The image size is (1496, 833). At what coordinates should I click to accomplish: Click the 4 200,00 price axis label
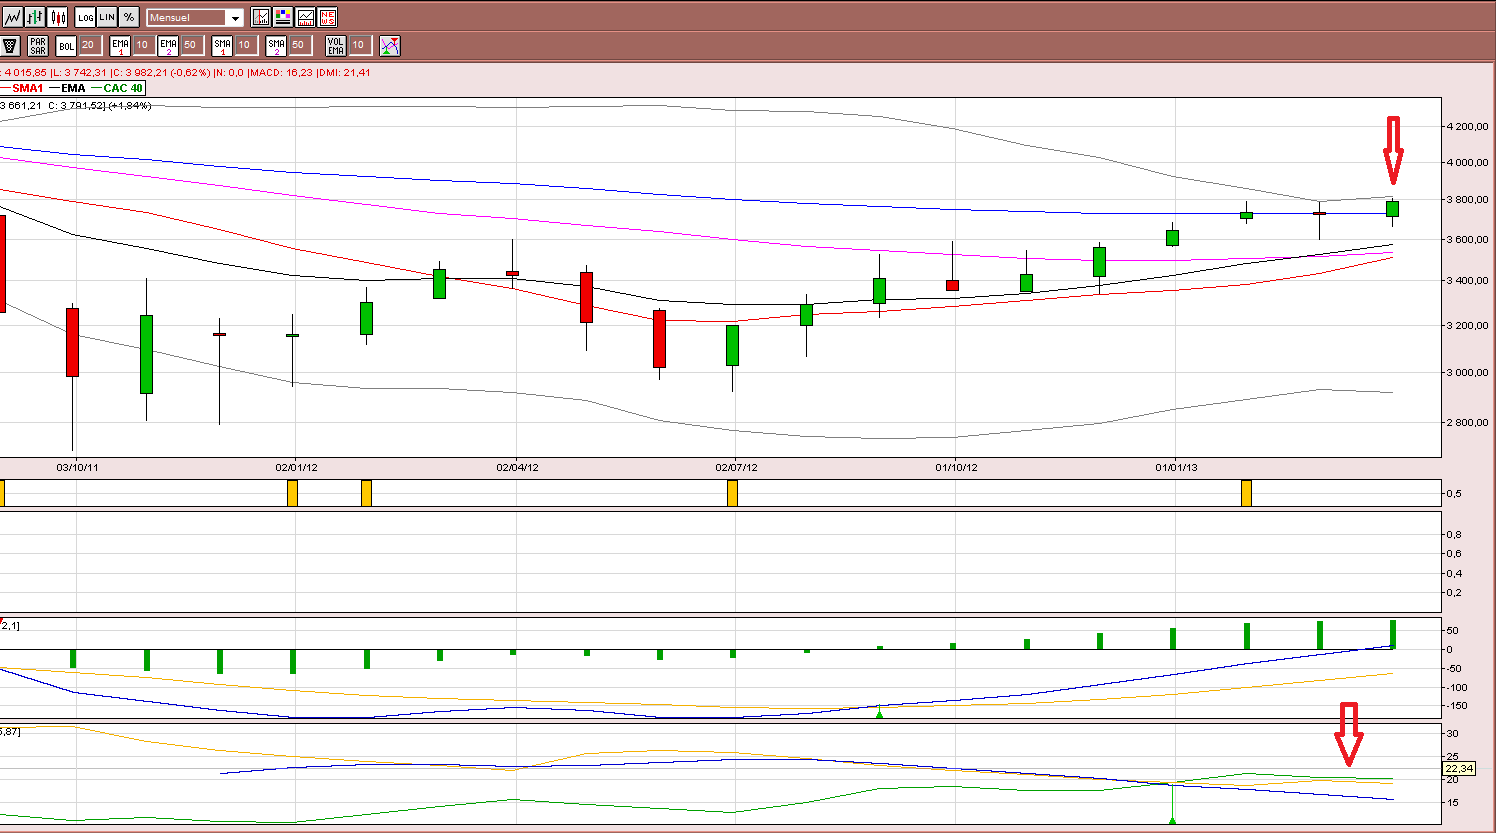[x=1466, y=127]
